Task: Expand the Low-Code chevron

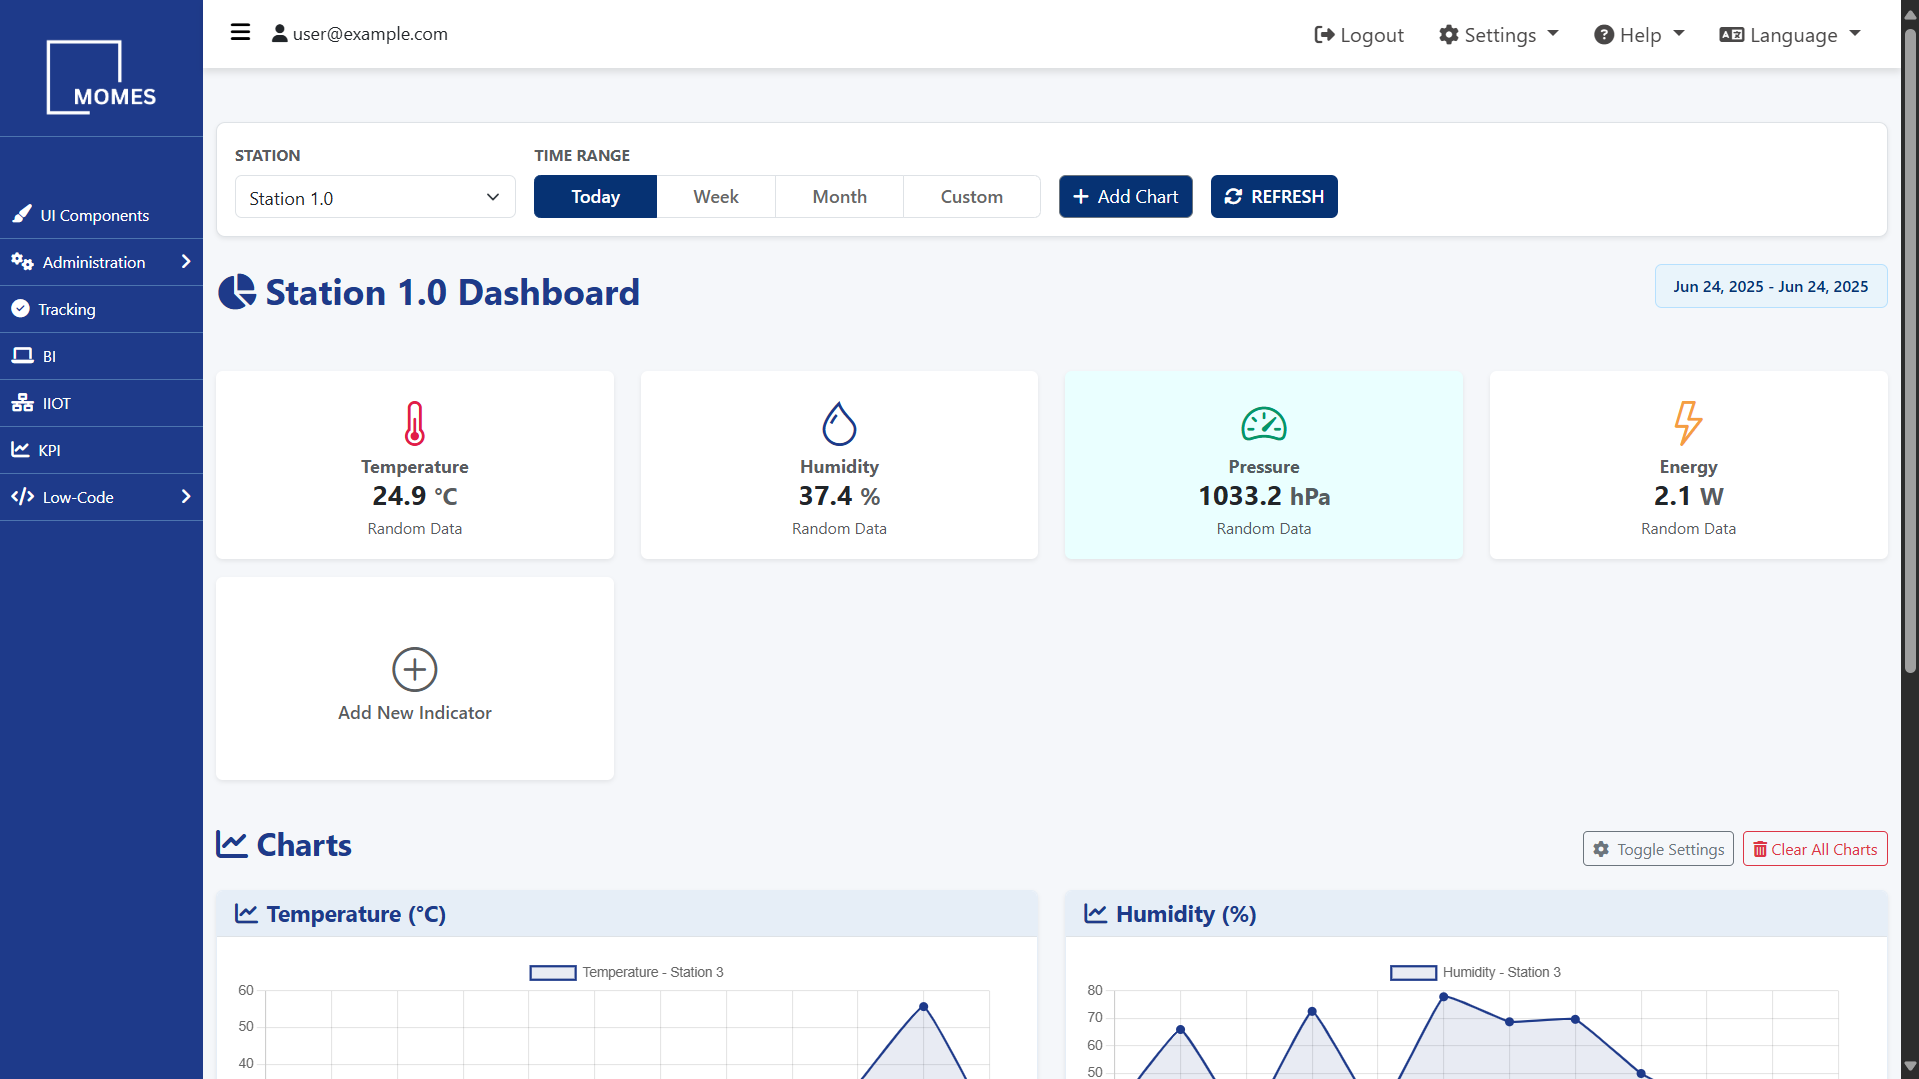Action: pyautogui.click(x=185, y=496)
